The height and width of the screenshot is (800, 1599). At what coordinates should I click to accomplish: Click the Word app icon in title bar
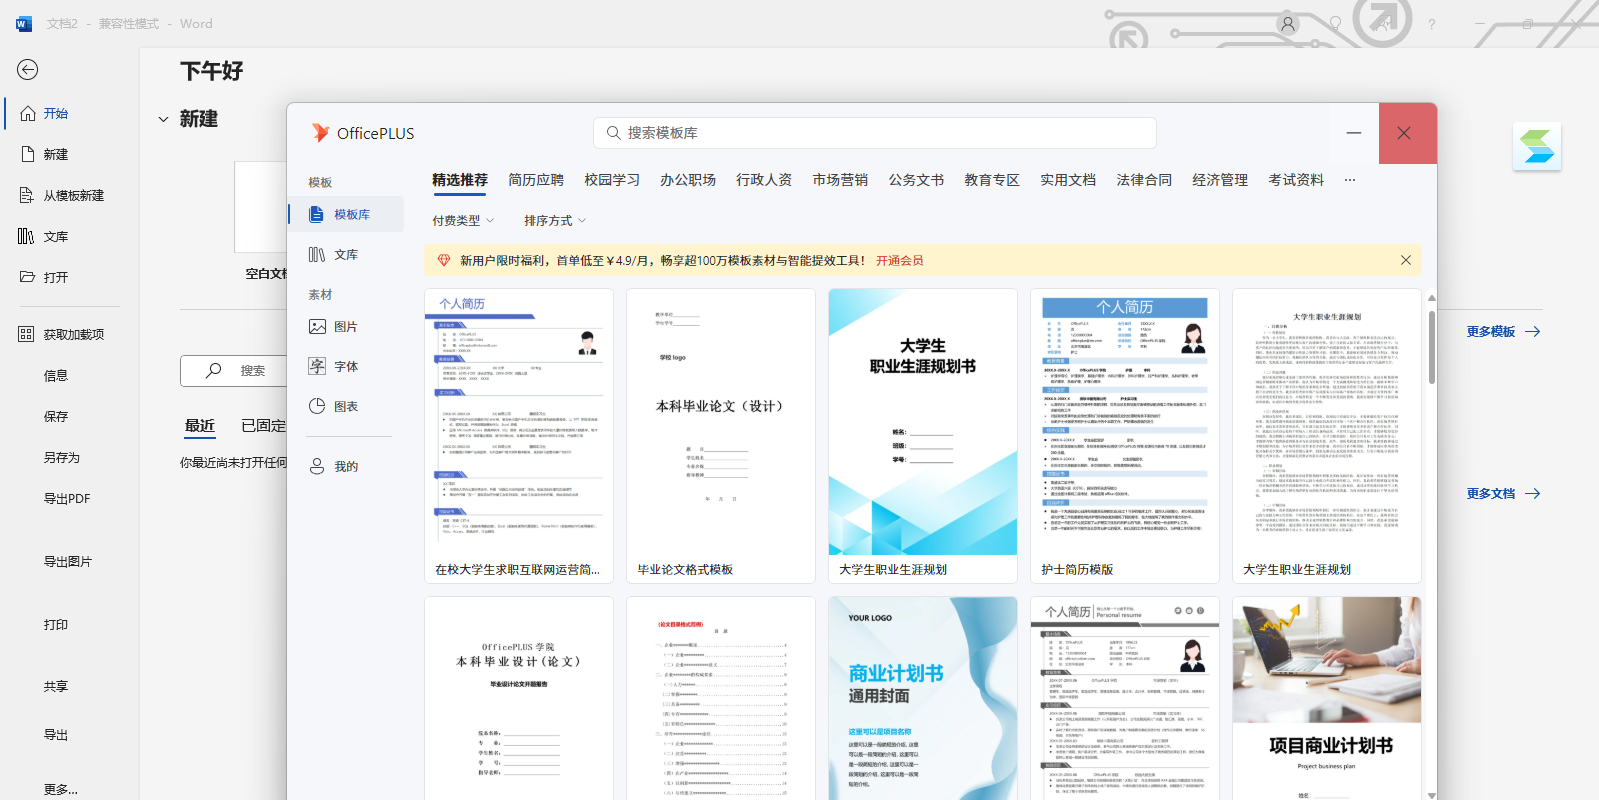[24, 23]
